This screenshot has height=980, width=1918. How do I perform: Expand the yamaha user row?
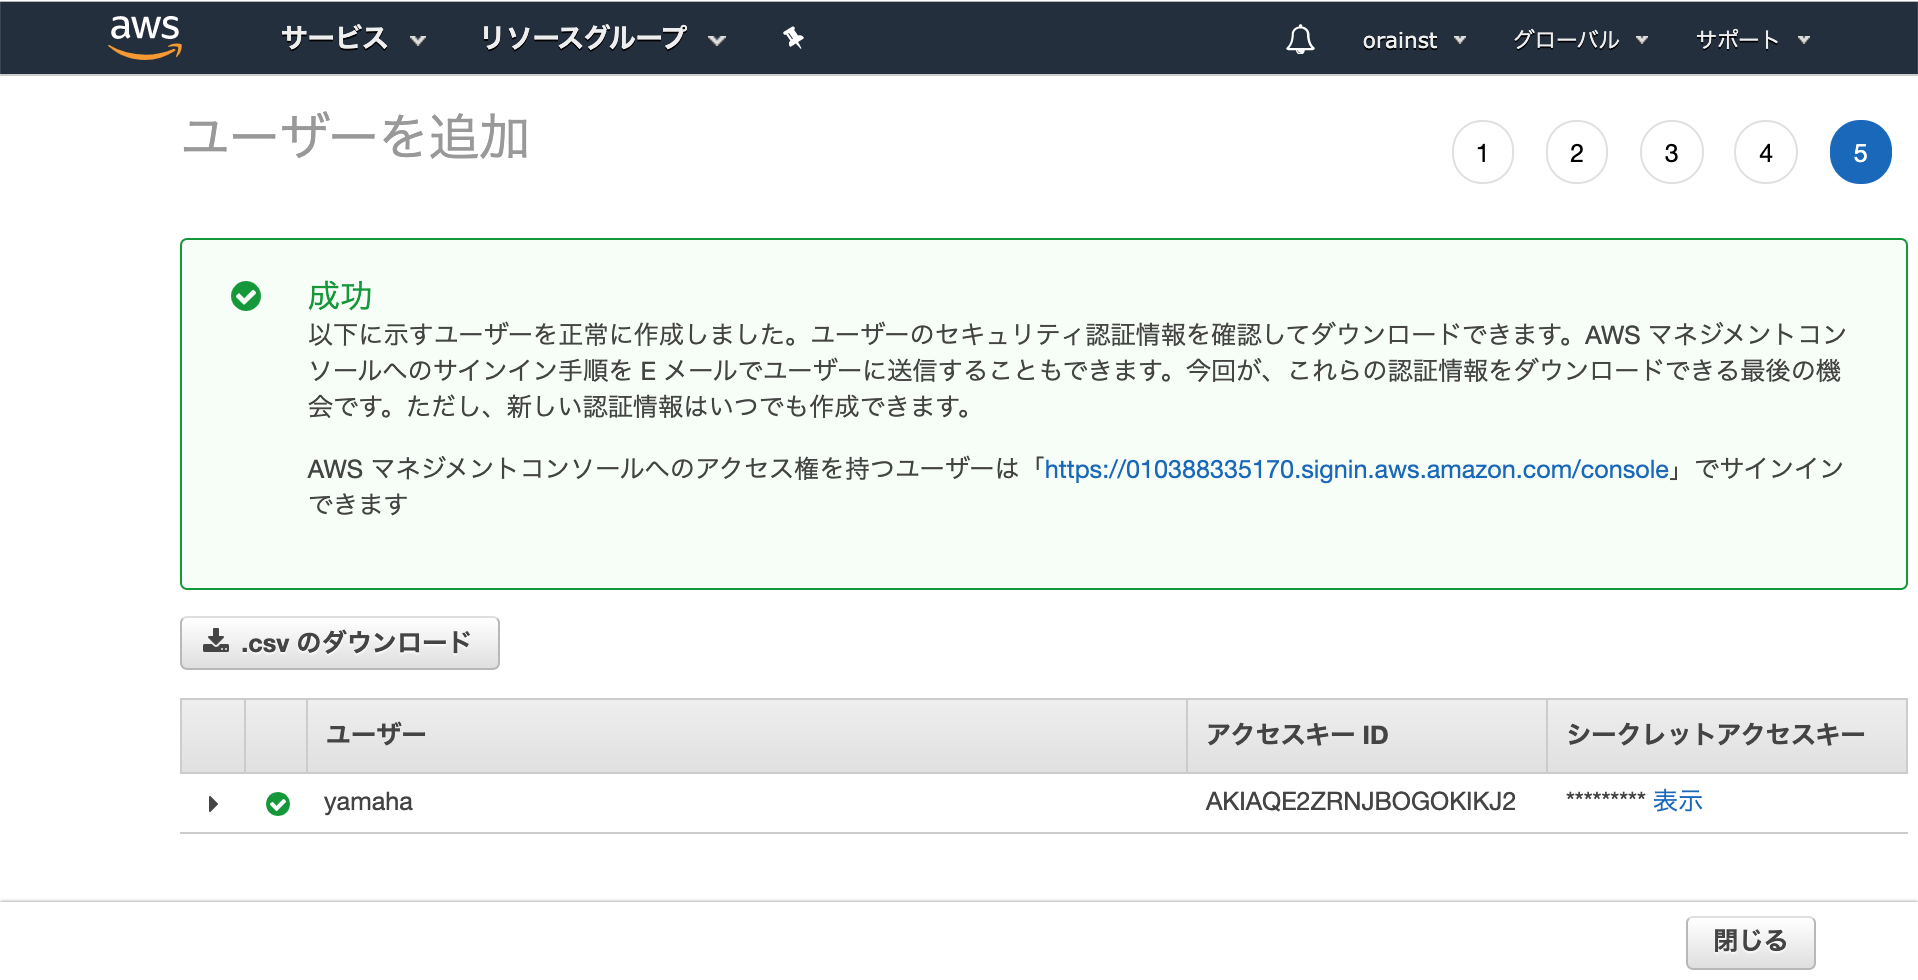point(213,803)
